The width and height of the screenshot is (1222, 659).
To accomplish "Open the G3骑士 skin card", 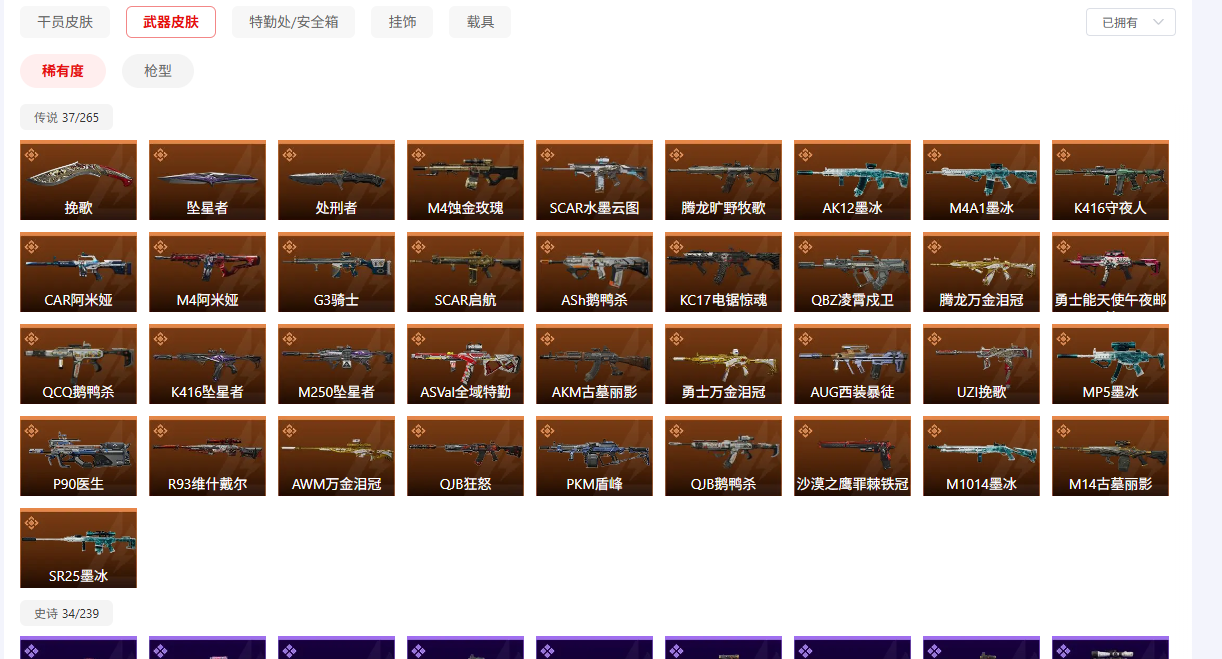I will 336,272.
